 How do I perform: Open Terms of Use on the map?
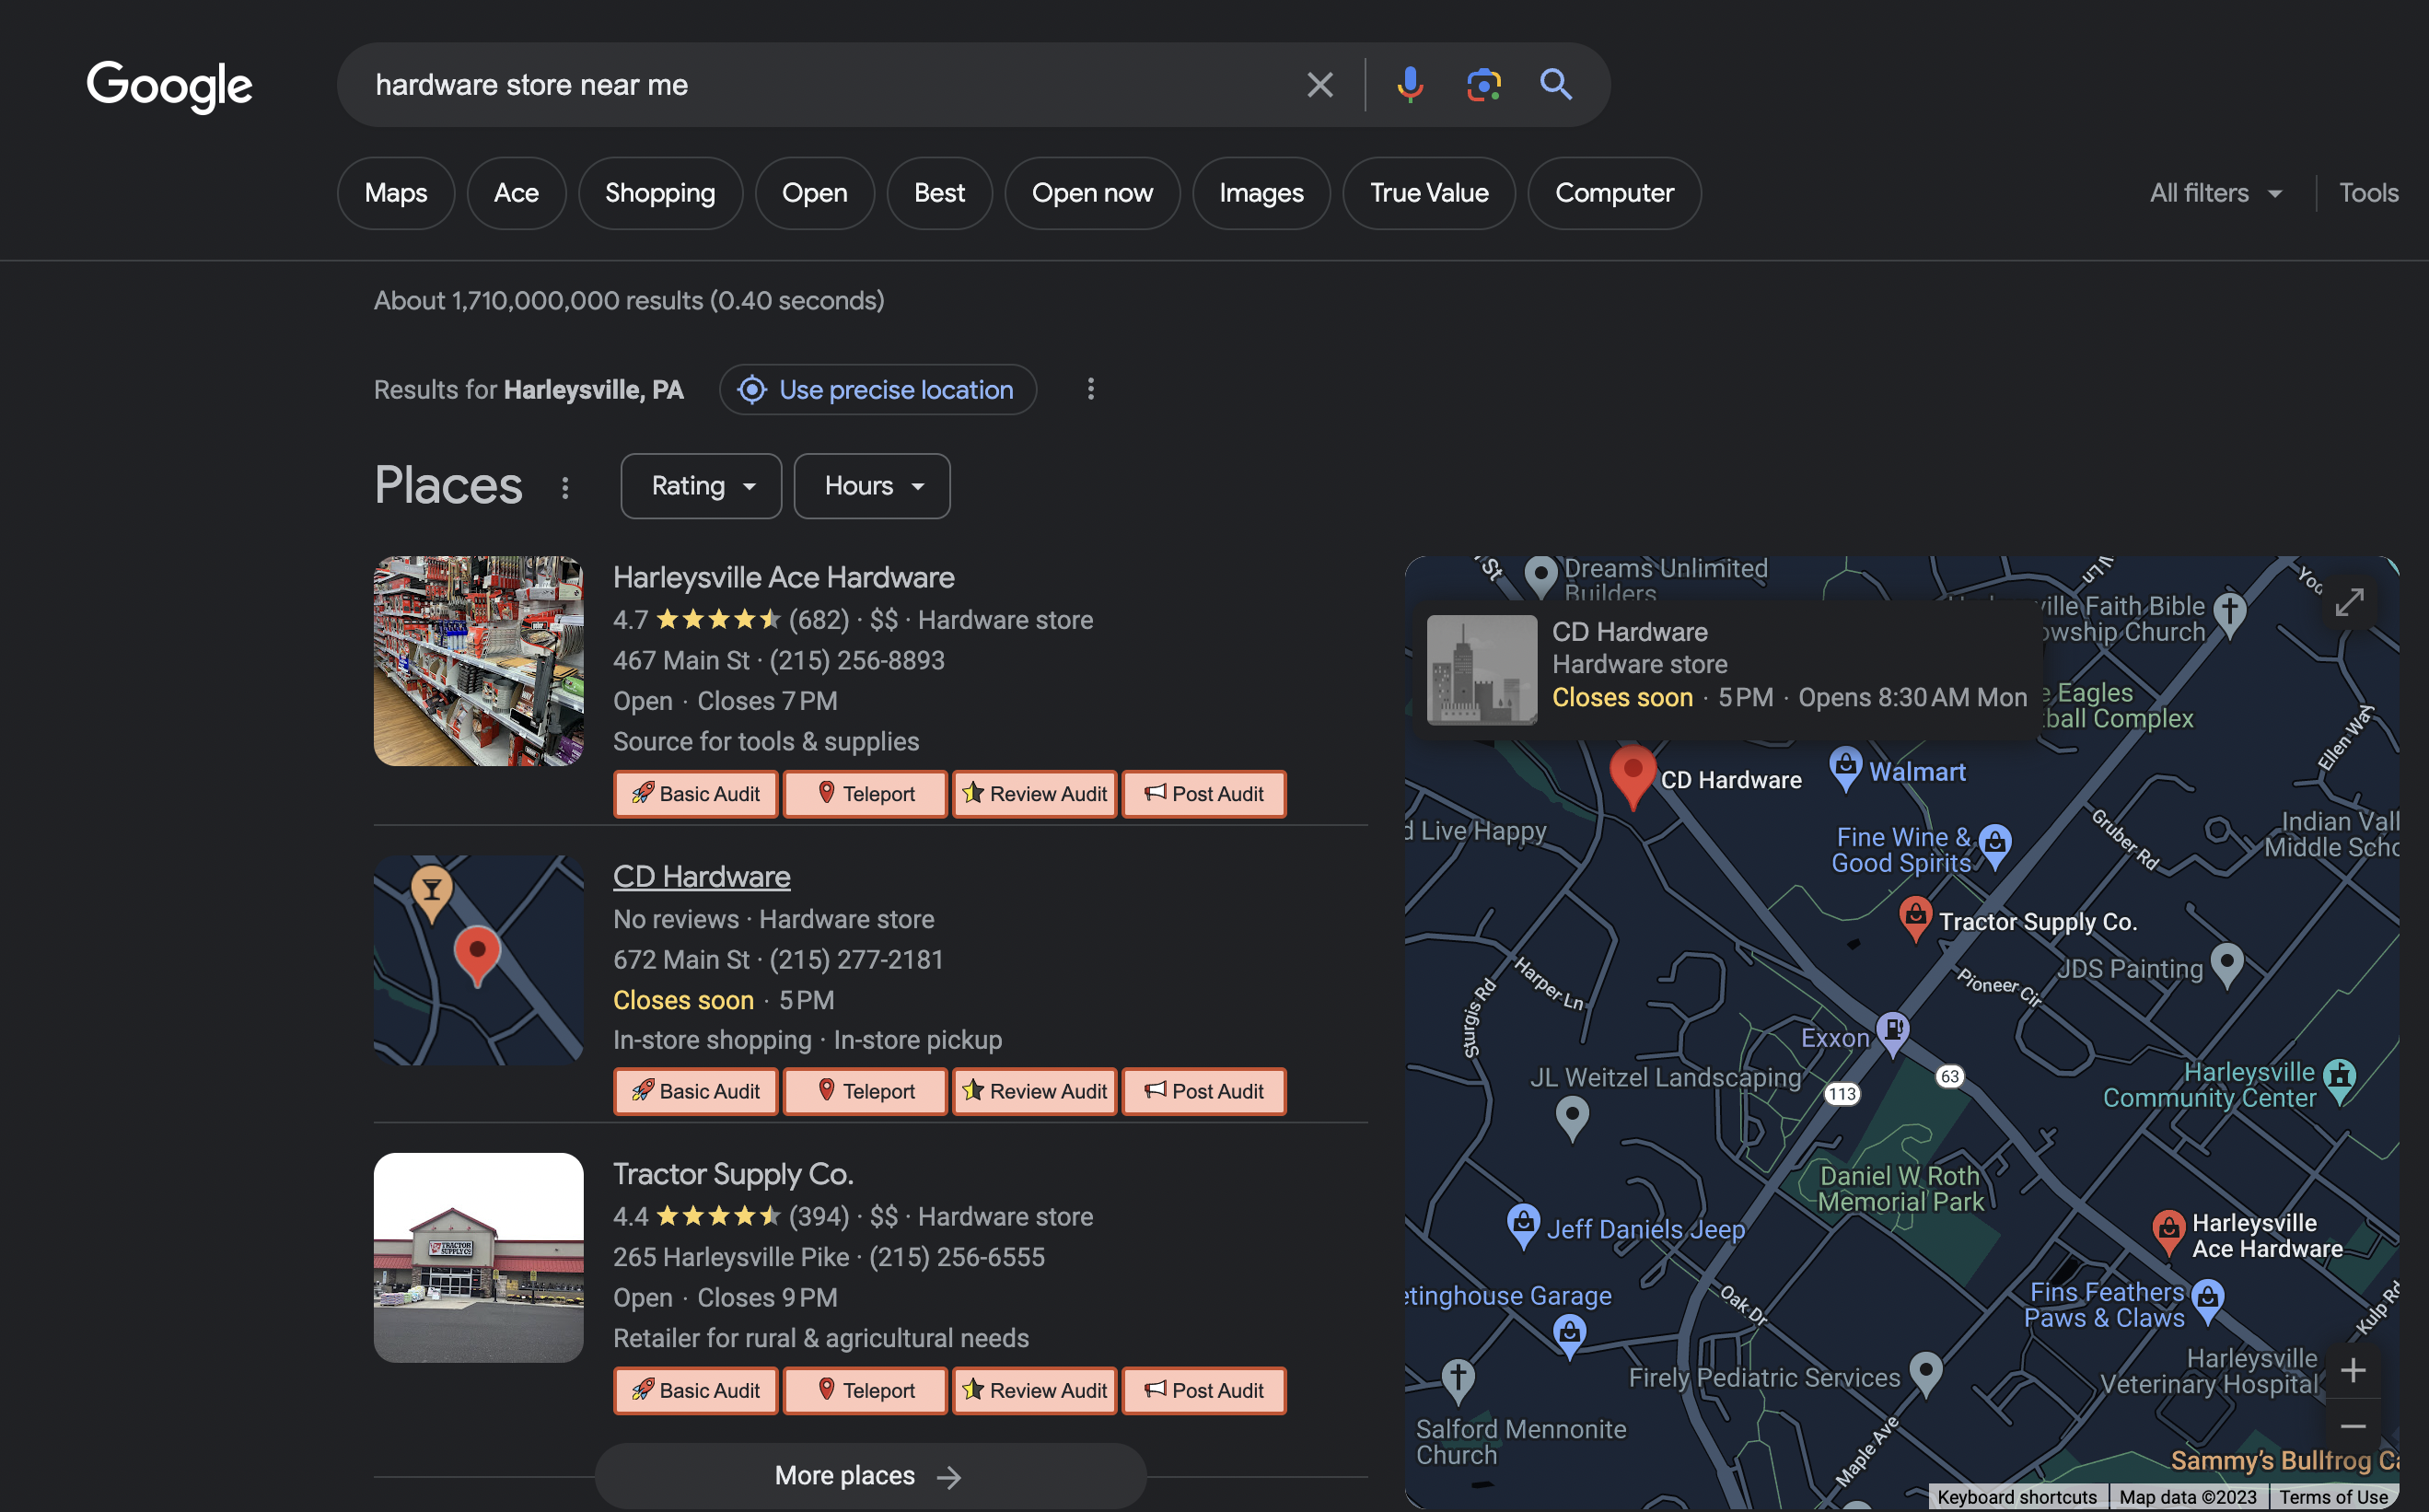pos(2333,1497)
